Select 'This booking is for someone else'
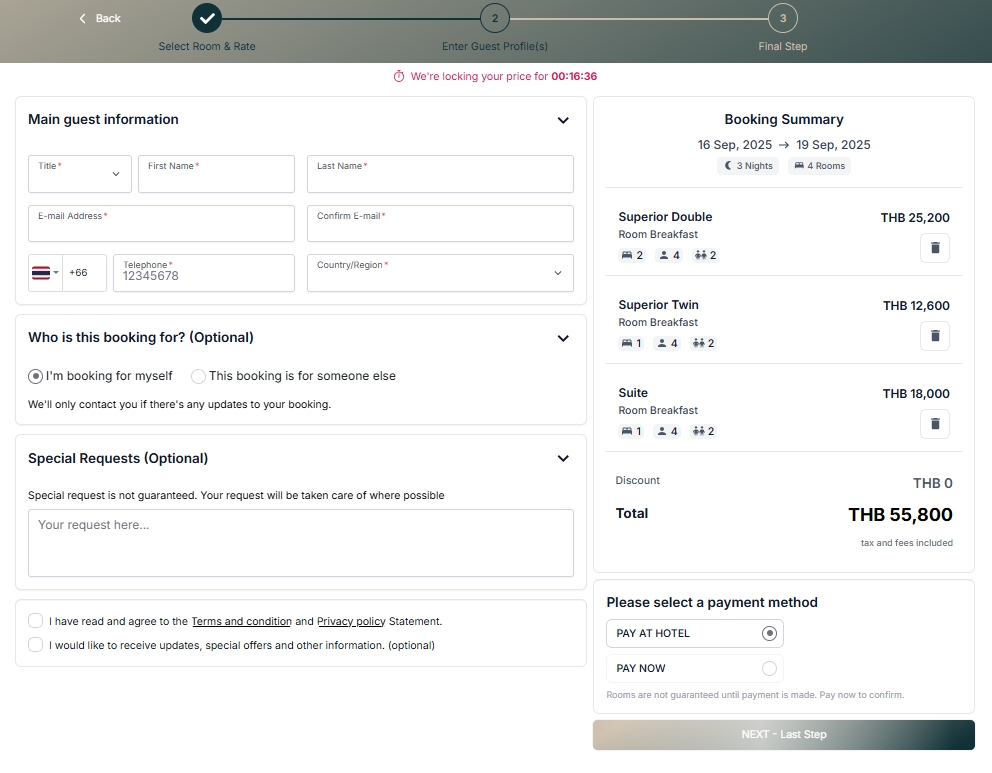 click(x=198, y=376)
